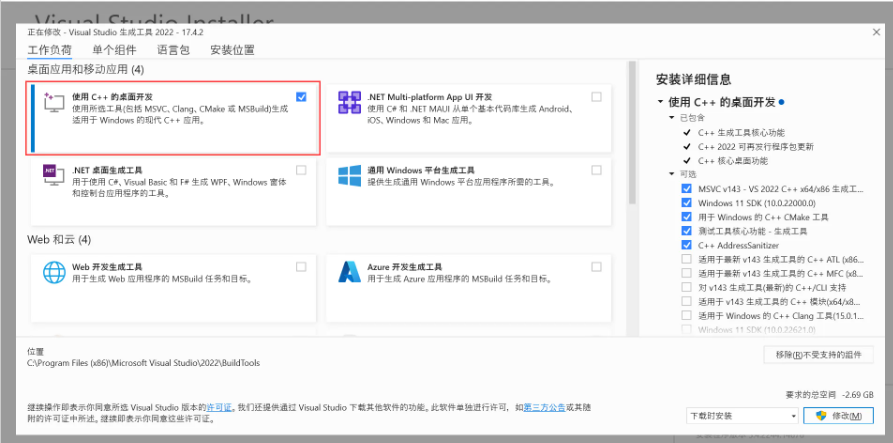Viewport: 893px width, 443px height.
Task: Enable C++ 模块 for v143 build tools
Action: (x=686, y=301)
